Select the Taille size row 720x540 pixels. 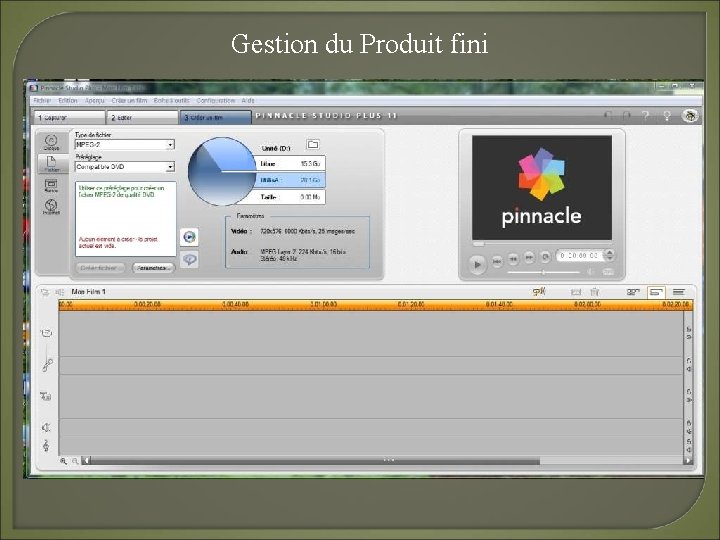coord(291,197)
